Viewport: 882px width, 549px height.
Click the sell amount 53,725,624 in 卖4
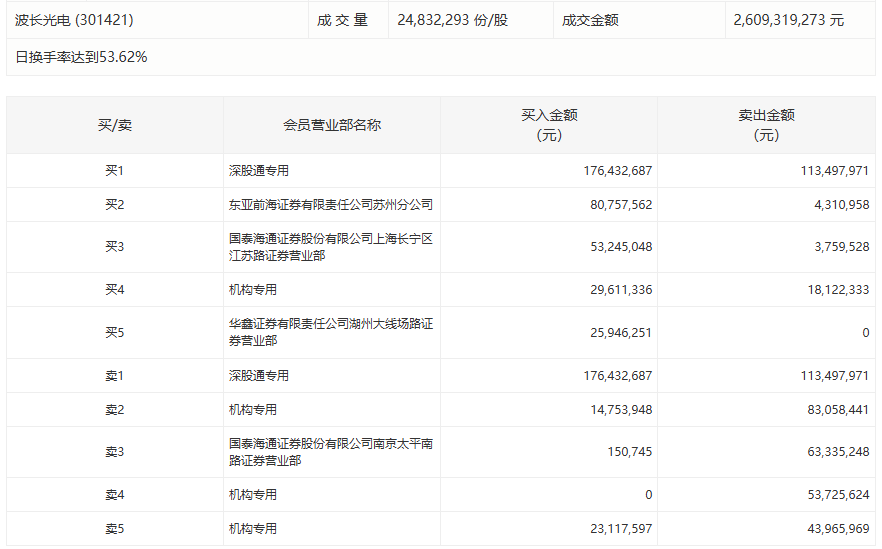(x=834, y=495)
